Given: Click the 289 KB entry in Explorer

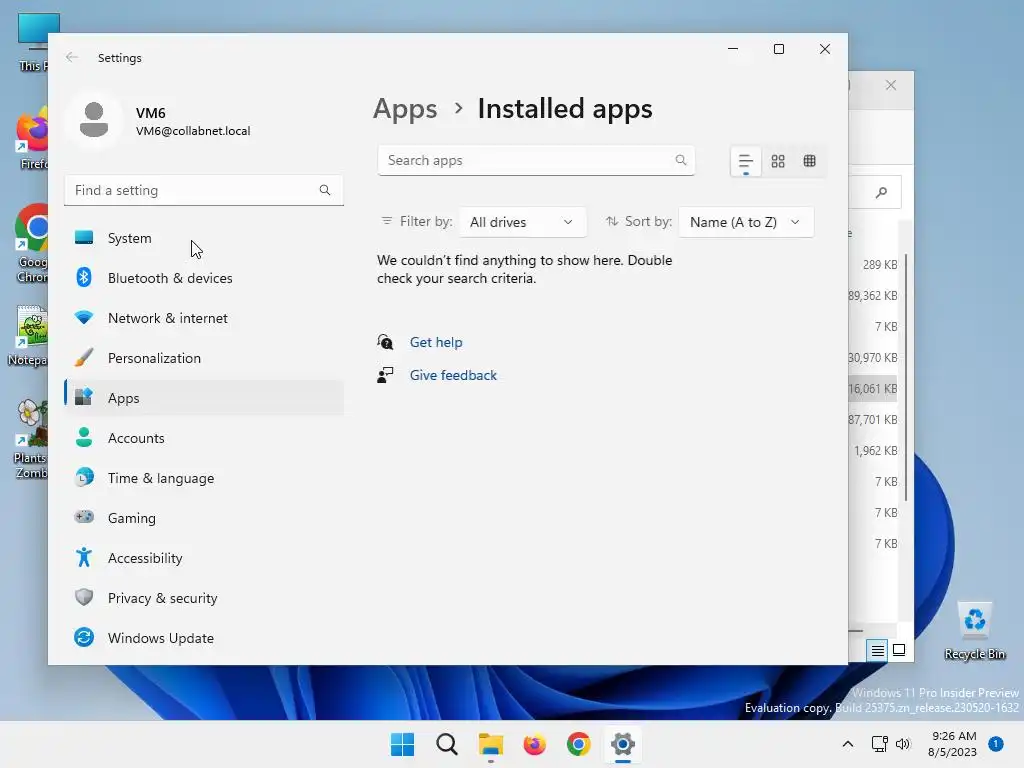Looking at the screenshot, I should (880, 264).
